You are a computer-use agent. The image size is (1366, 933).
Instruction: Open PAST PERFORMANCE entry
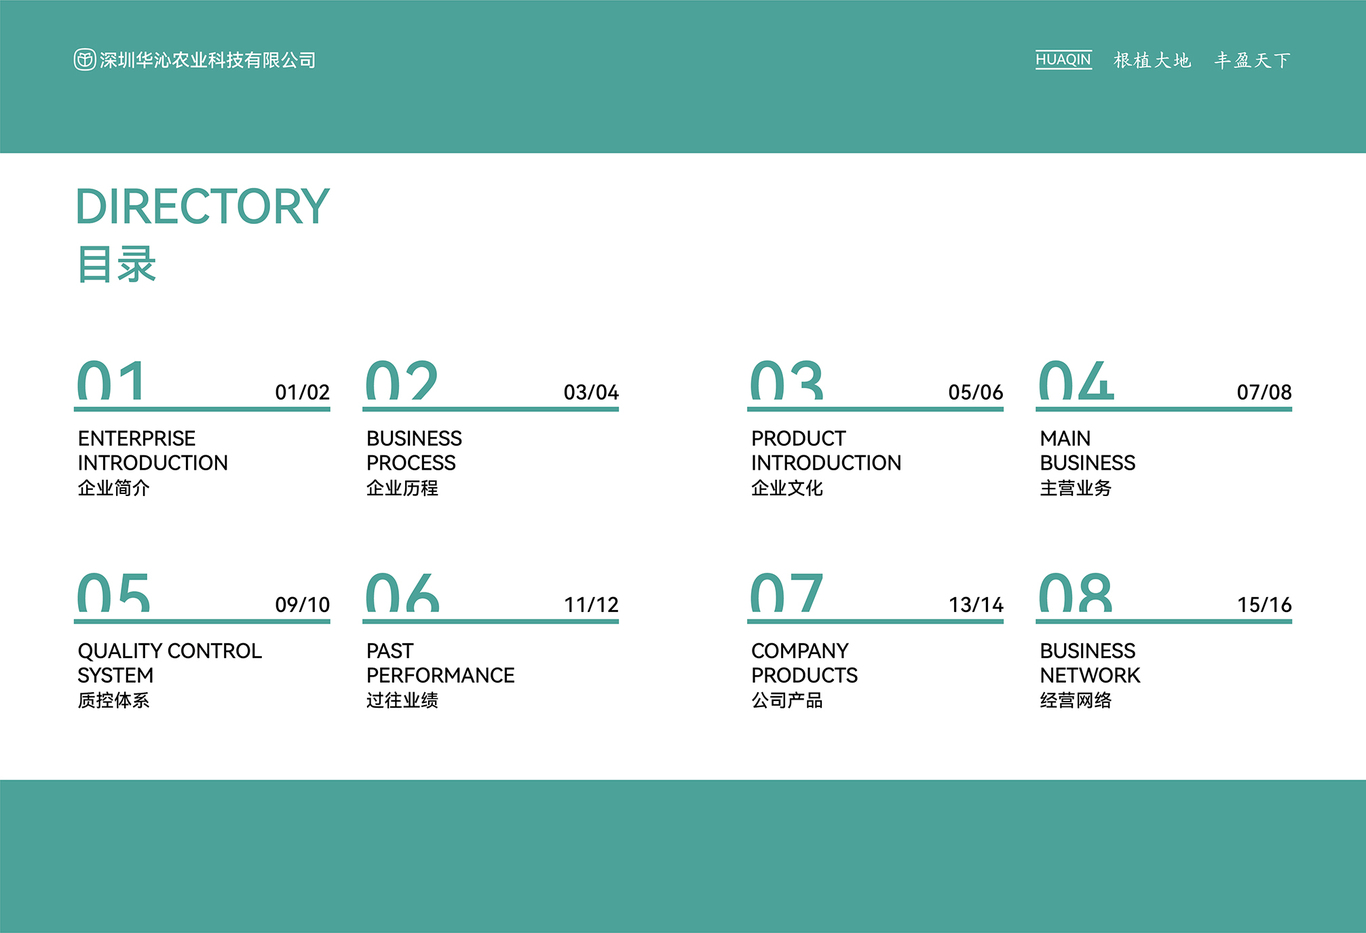click(x=440, y=663)
